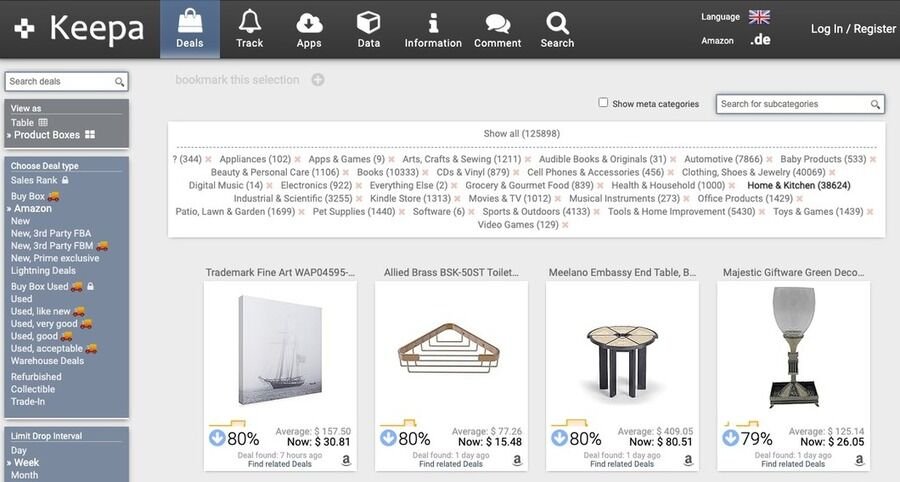900x482 pixels.
Task: Remove Baby Products (533) category
Action: 872,160
